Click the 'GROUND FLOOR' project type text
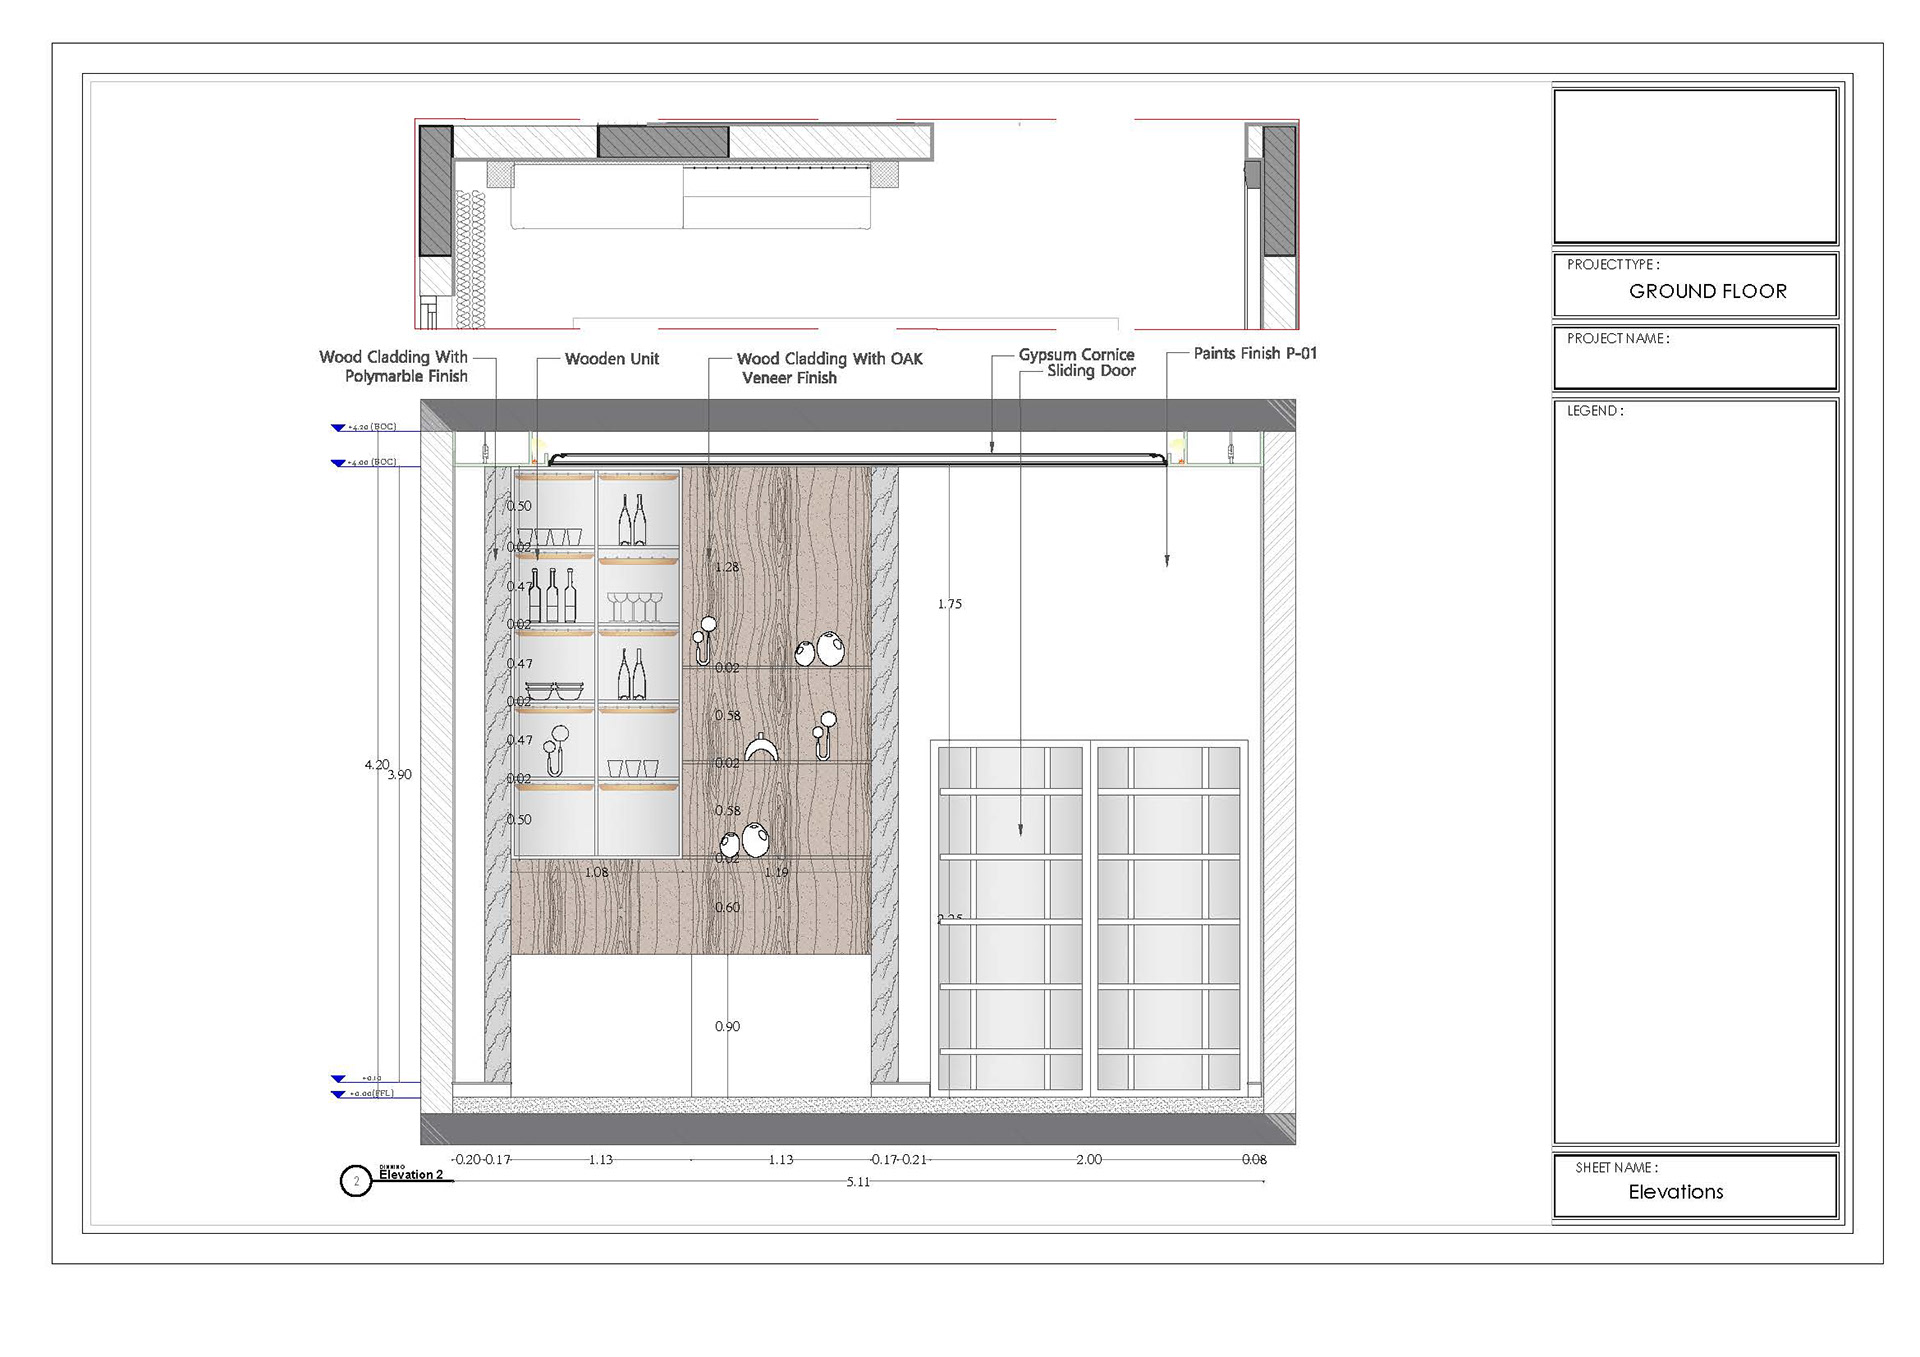 pos(1707,291)
